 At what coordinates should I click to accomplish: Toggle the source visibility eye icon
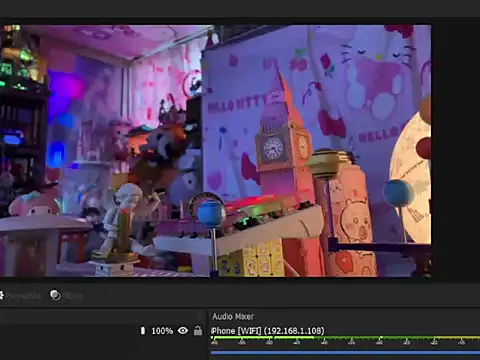coord(183,331)
